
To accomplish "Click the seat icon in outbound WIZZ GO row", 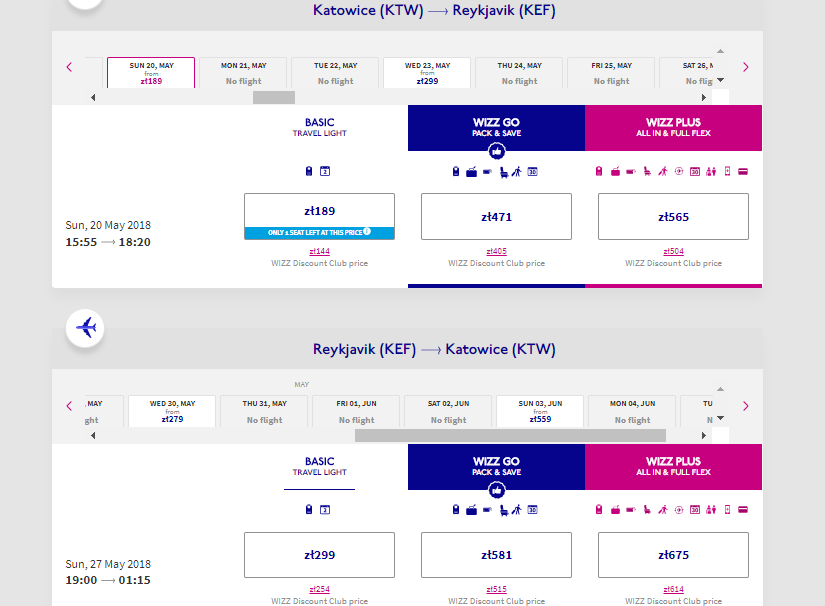I will pos(501,171).
